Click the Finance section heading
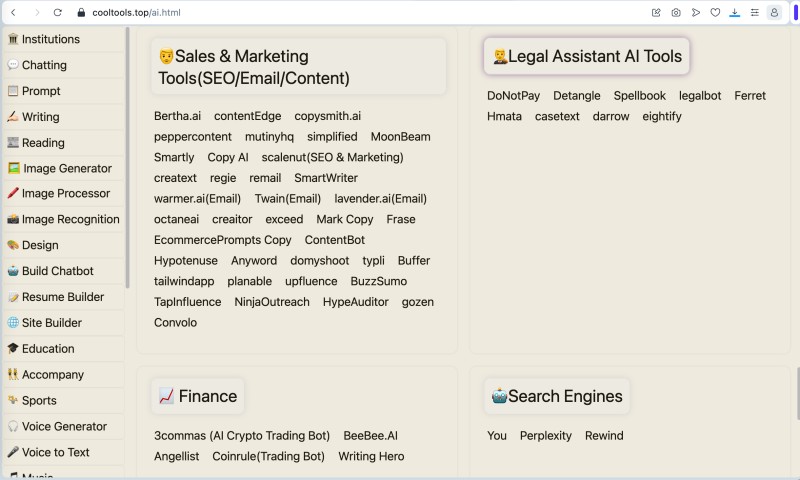 pos(197,396)
